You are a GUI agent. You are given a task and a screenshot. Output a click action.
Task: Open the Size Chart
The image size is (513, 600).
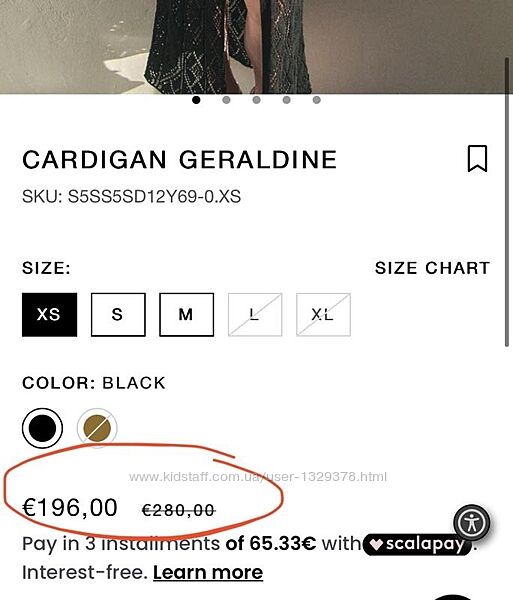point(432,268)
